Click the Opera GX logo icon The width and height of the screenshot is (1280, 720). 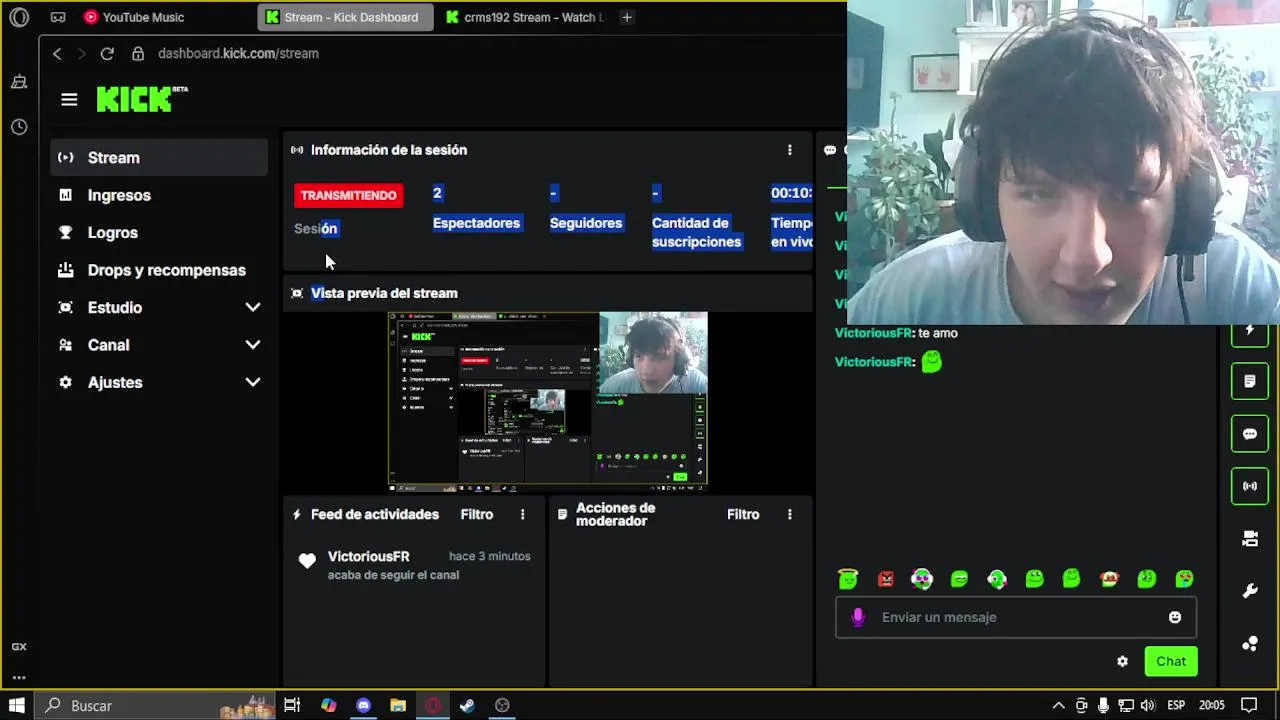(x=19, y=17)
